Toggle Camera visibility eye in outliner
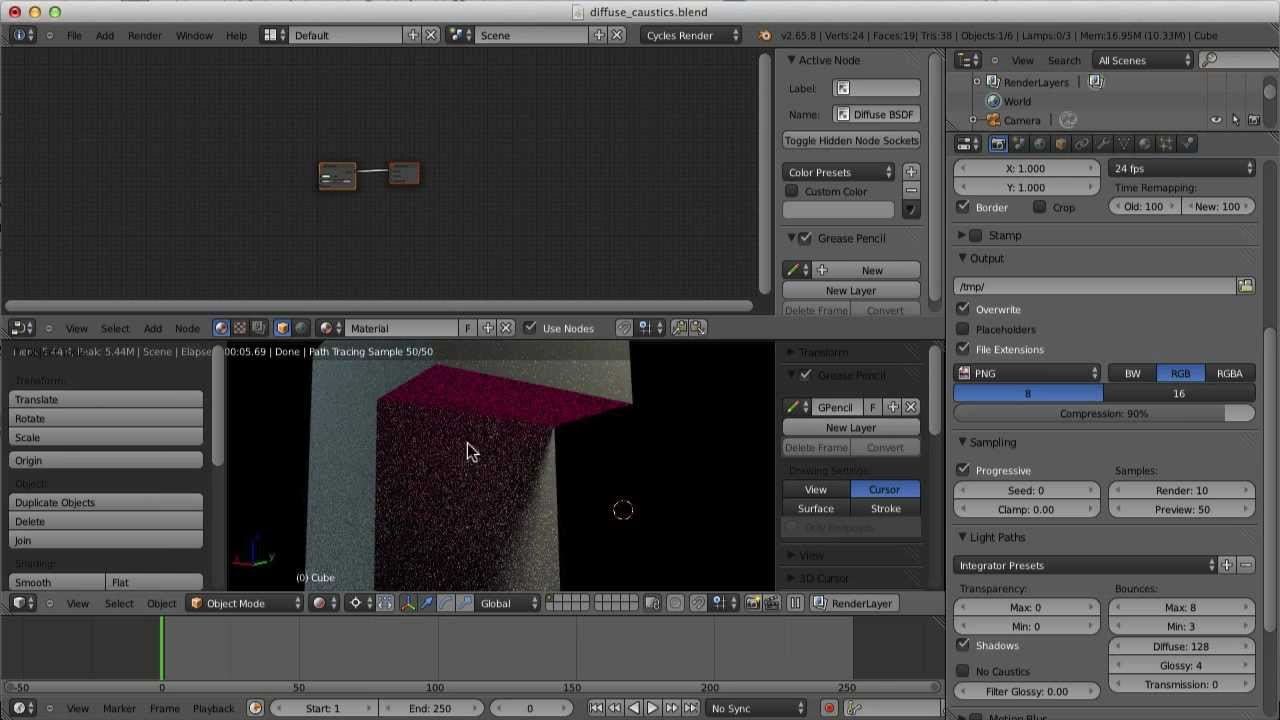The image size is (1280, 720). click(x=1216, y=120)
